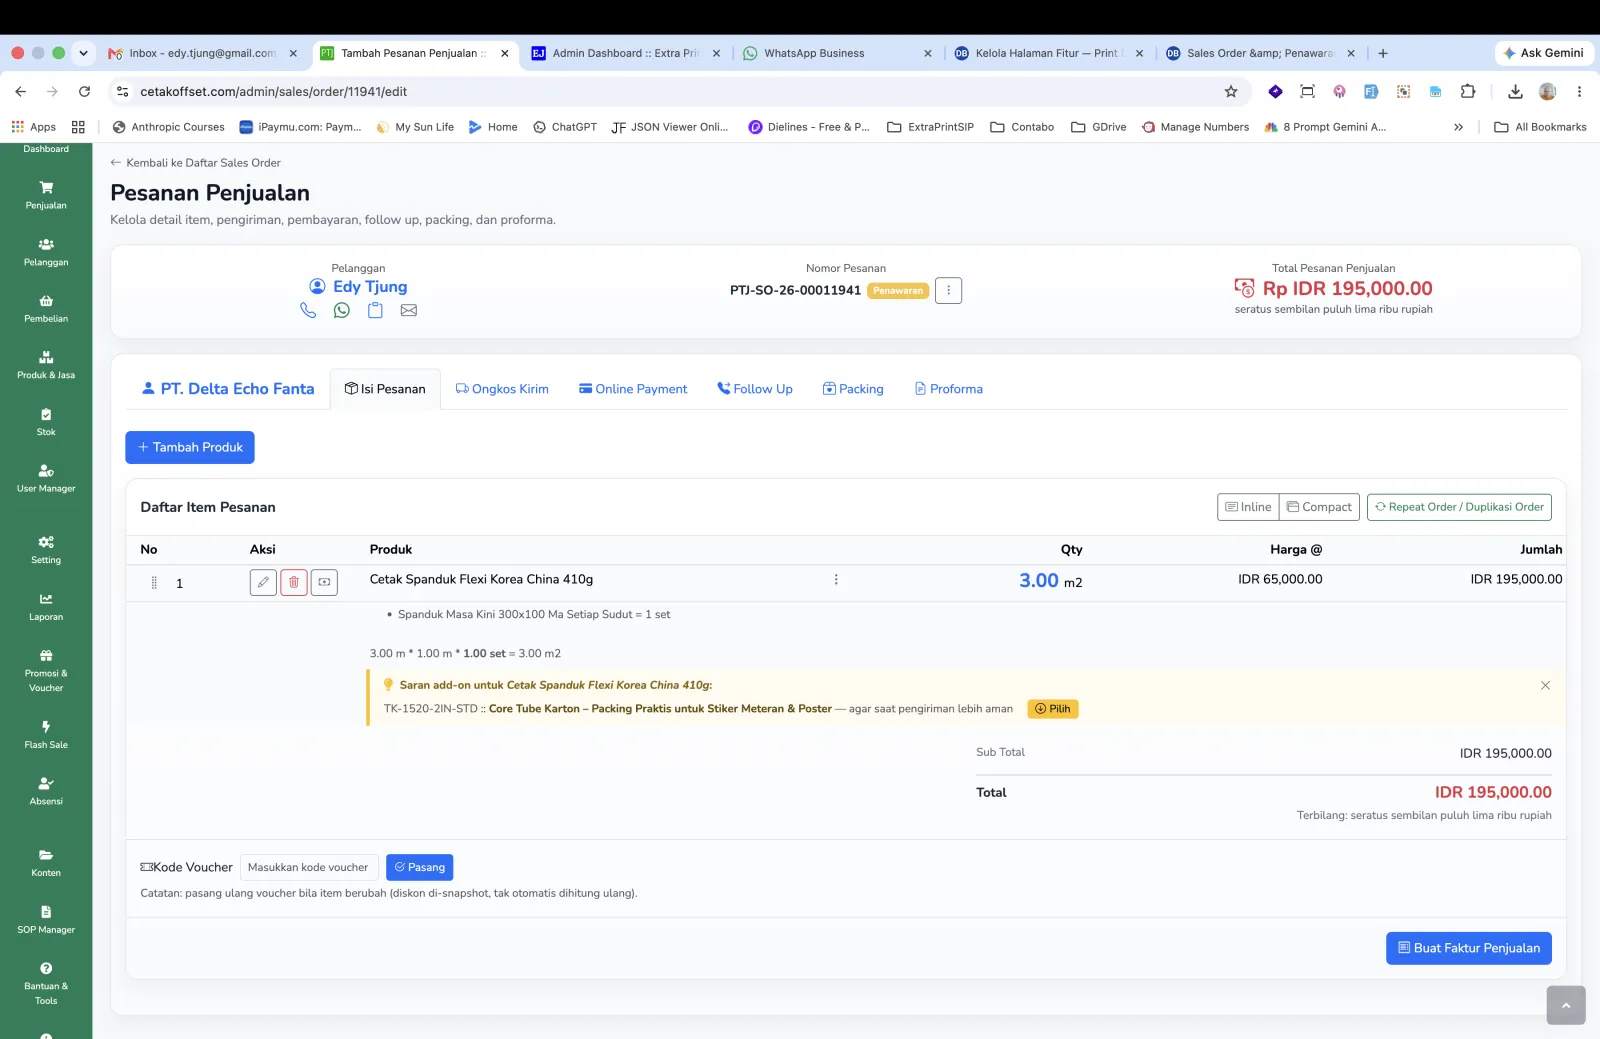
Task: Switch to the Online Payment tab
Action: click(633, 389)
